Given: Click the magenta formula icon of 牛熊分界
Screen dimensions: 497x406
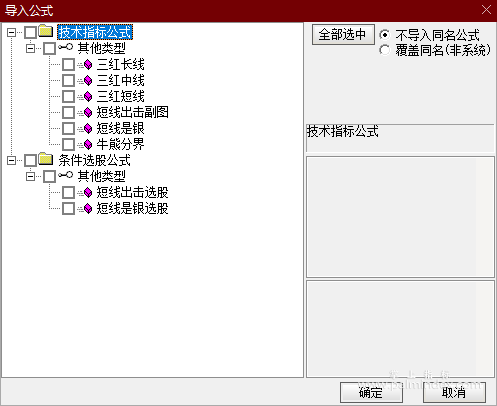Looking at the screenshot, I should pos(88,144).
